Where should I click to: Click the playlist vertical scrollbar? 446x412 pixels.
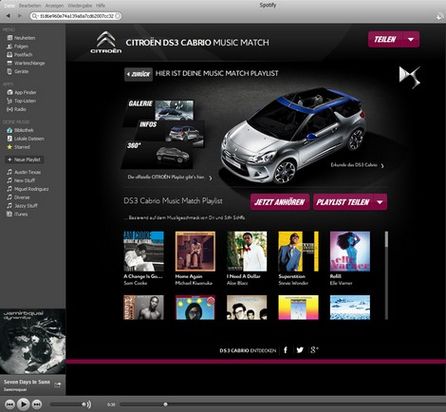pyautogui.click(x=386, y=275)
